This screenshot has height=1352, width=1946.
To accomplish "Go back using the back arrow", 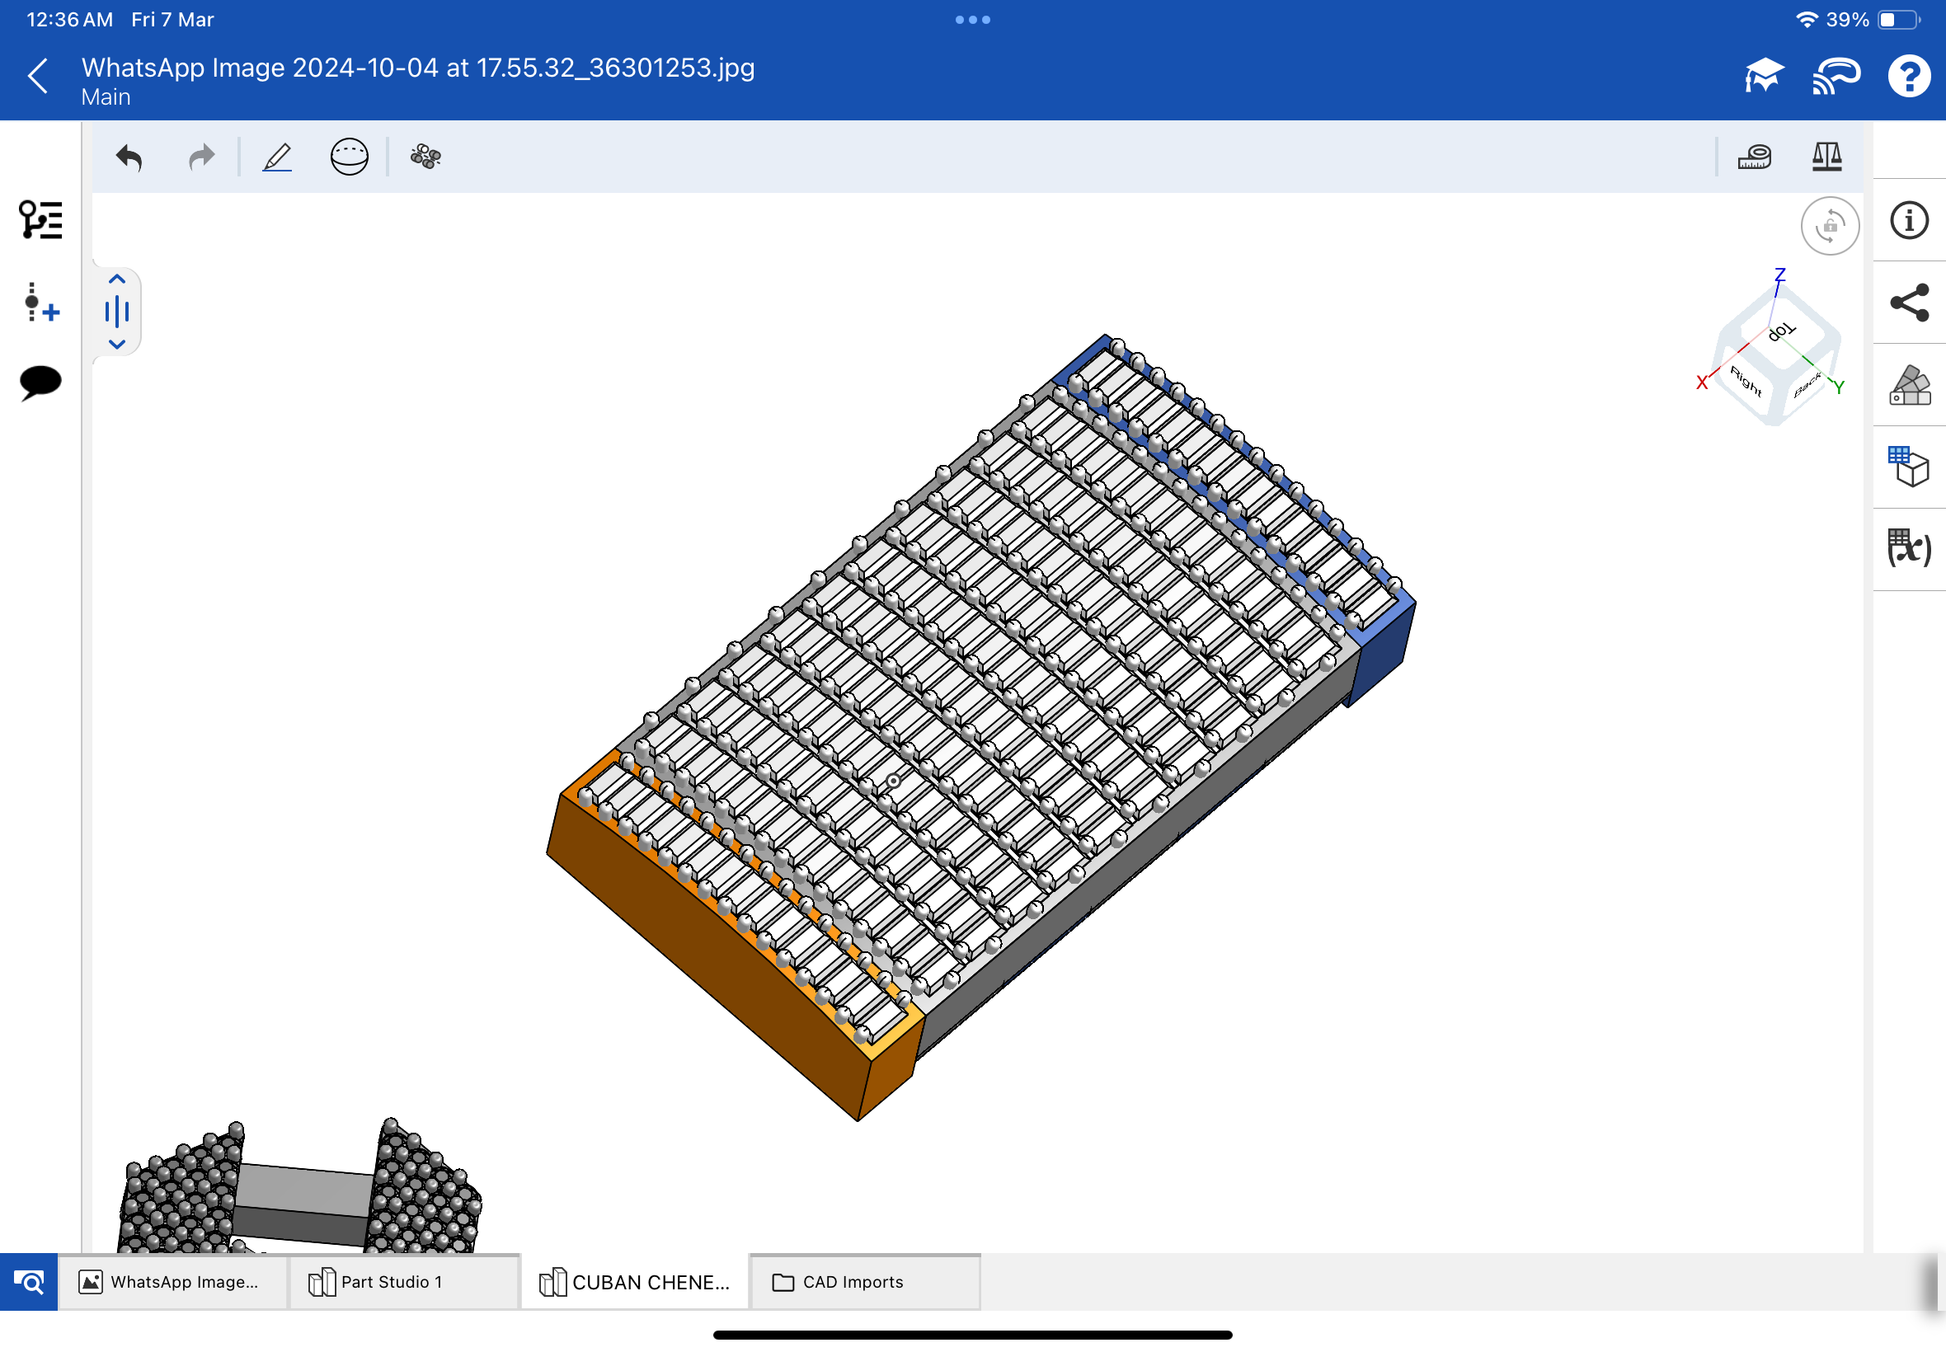I will [38, 76].
